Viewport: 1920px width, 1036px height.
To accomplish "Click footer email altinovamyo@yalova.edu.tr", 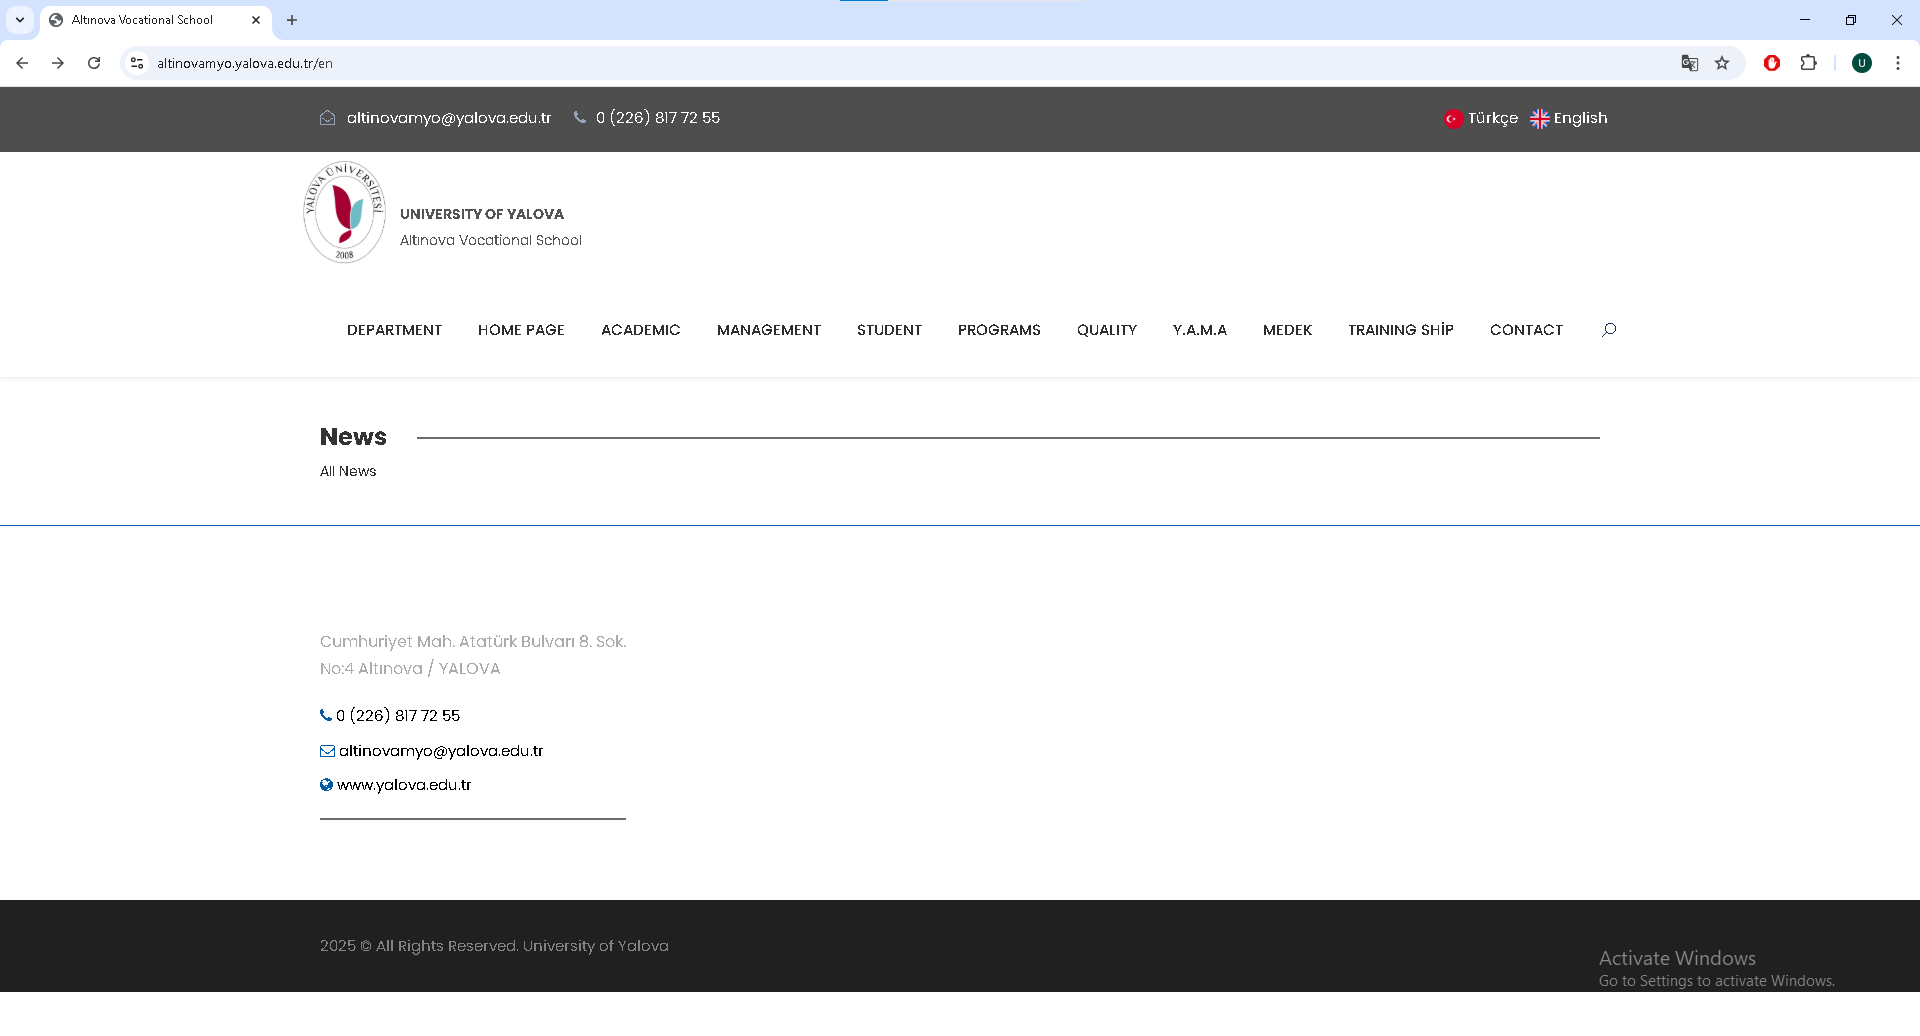I will [x=441, y=751].
